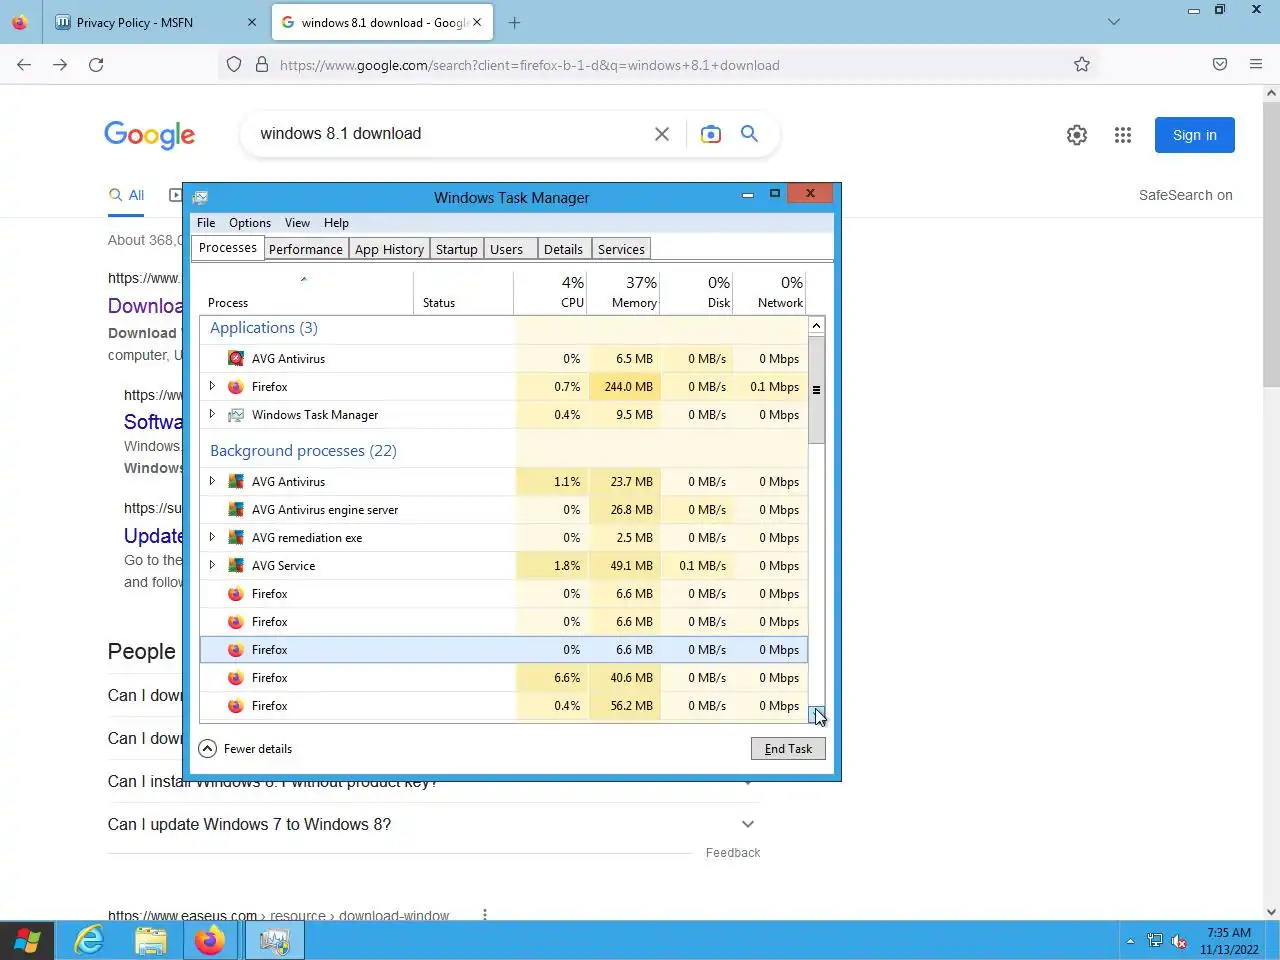
Task: Expand the Firefox application process group
Action: click(x=212, y=386)
